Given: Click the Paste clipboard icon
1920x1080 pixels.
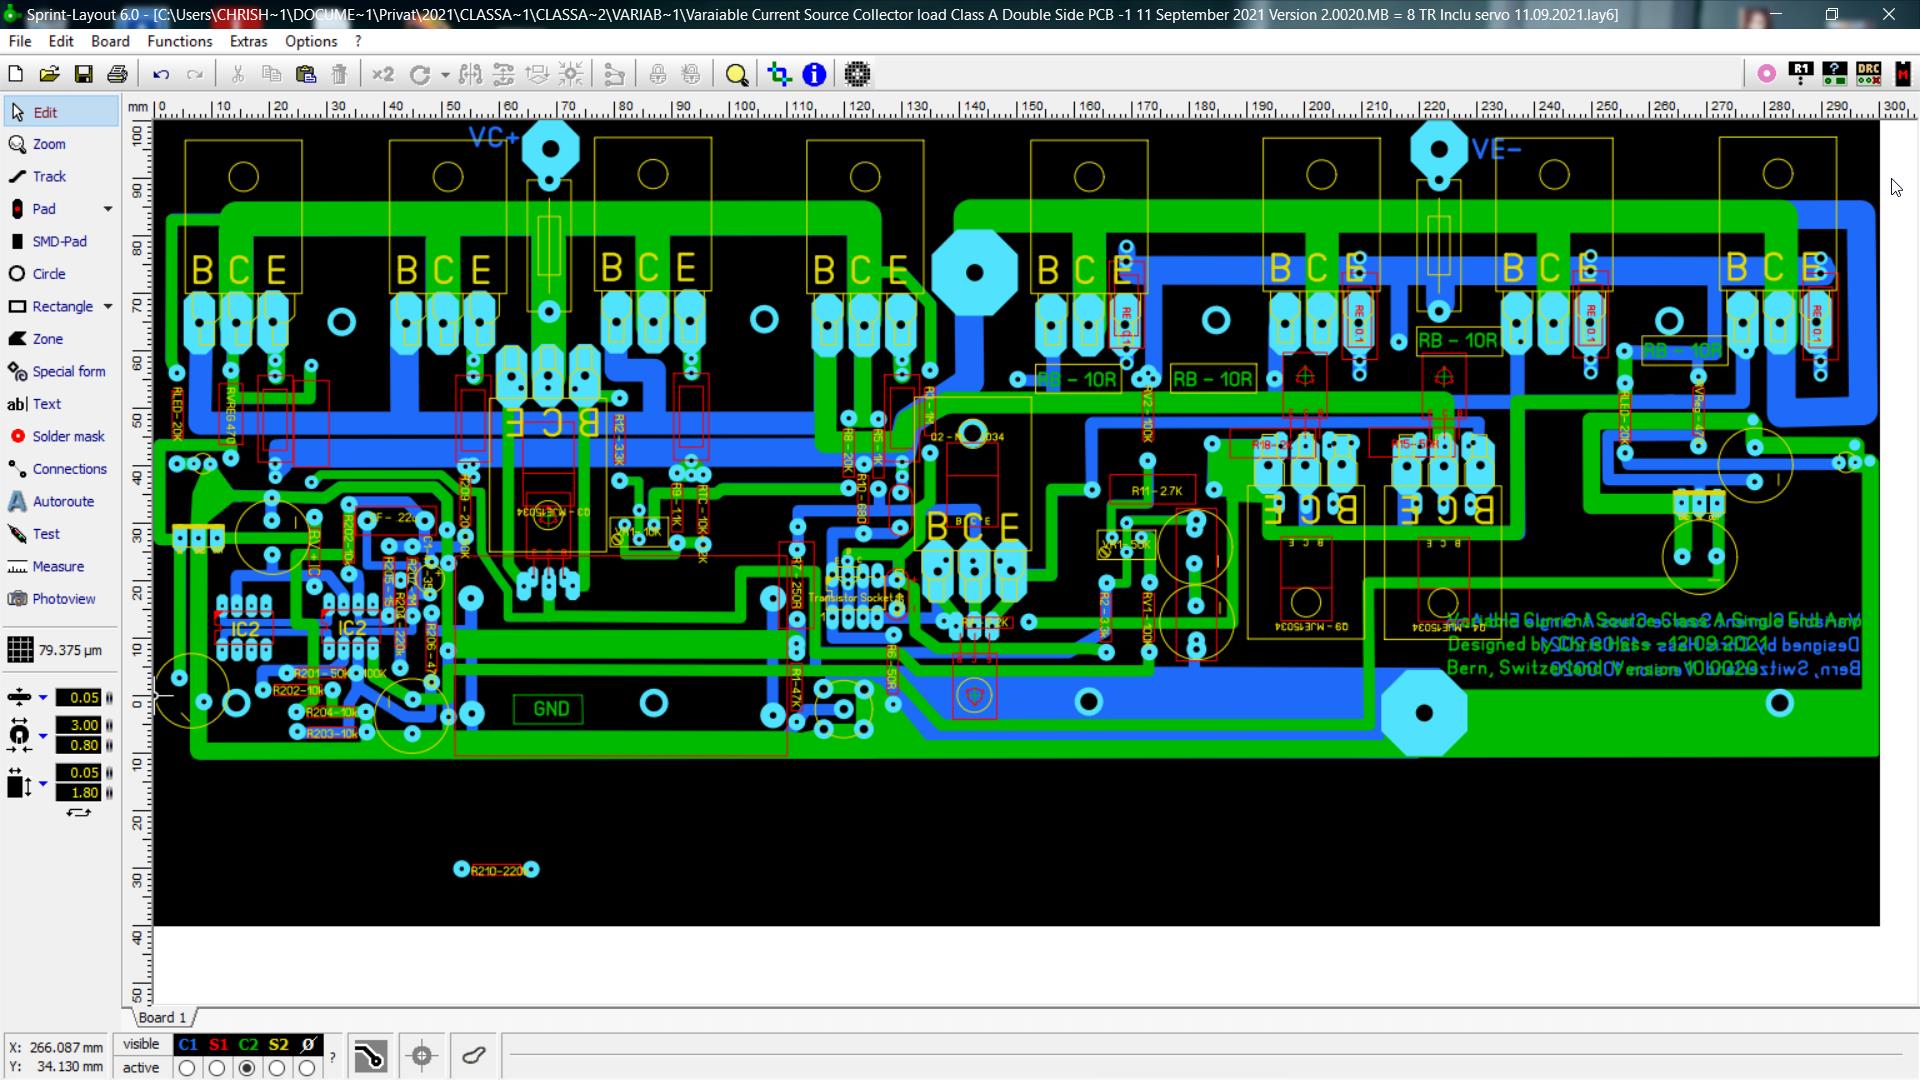Looking at the screenshot, I should [x=306, y=74].
